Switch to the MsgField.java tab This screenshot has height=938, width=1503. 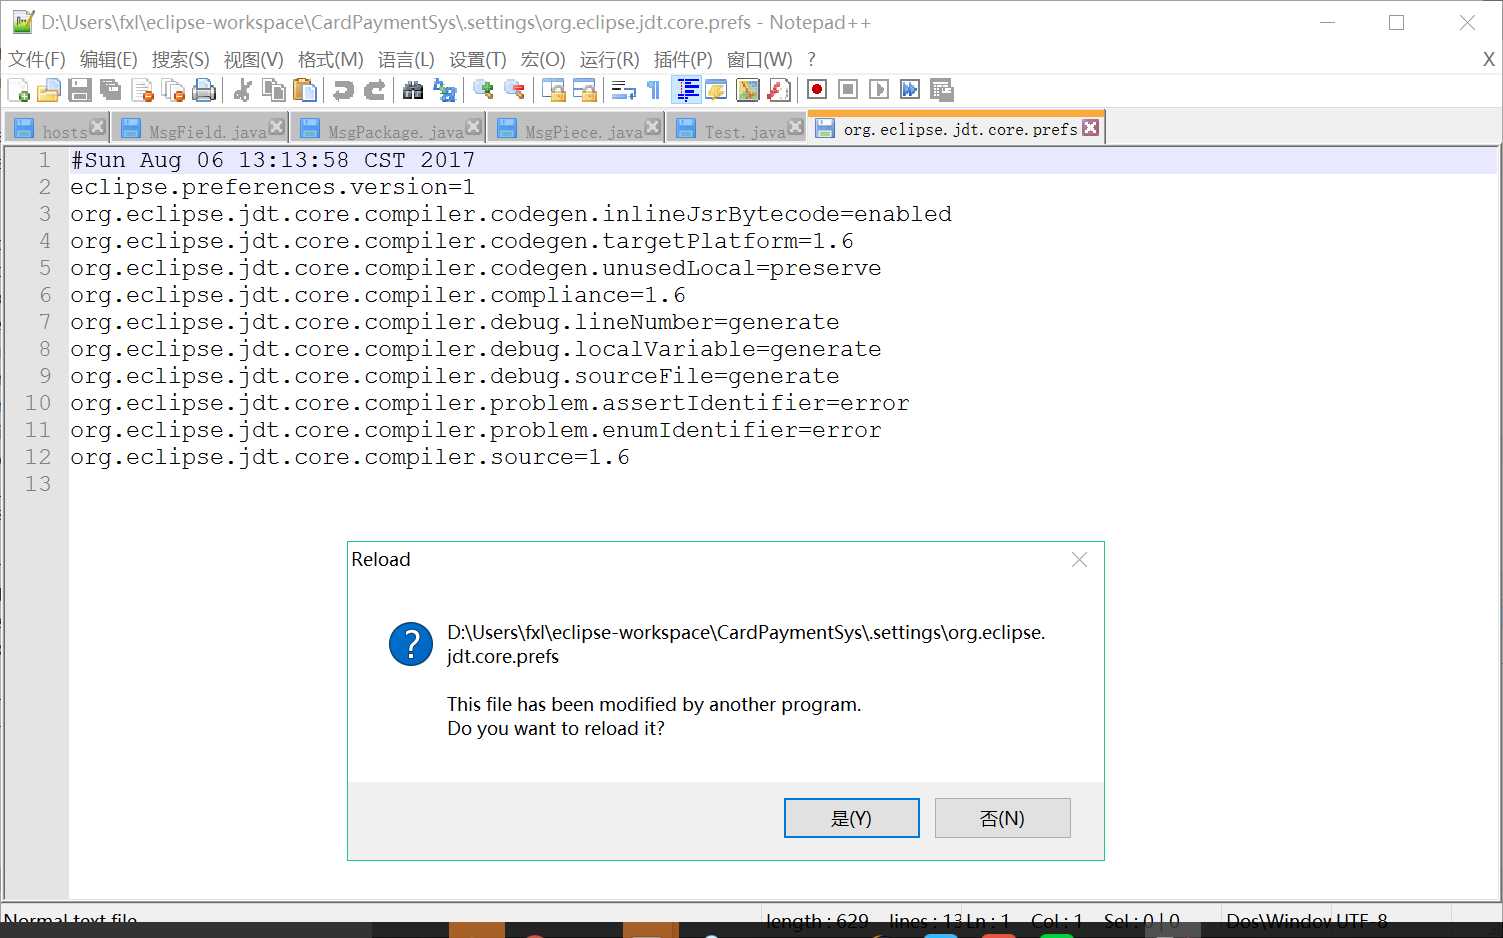pyautogui.click(x=199, y=130)
